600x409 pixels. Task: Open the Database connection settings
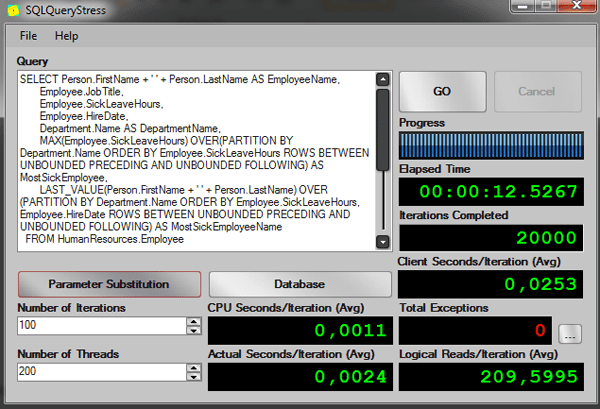(300, 284)
